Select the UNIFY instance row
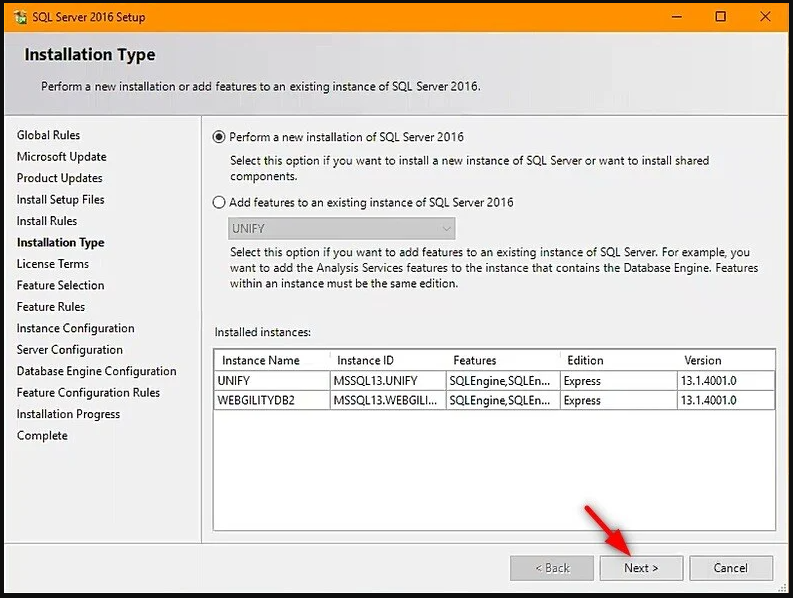Viewport: 793px width, 598px height. click(x=270, y=381)
